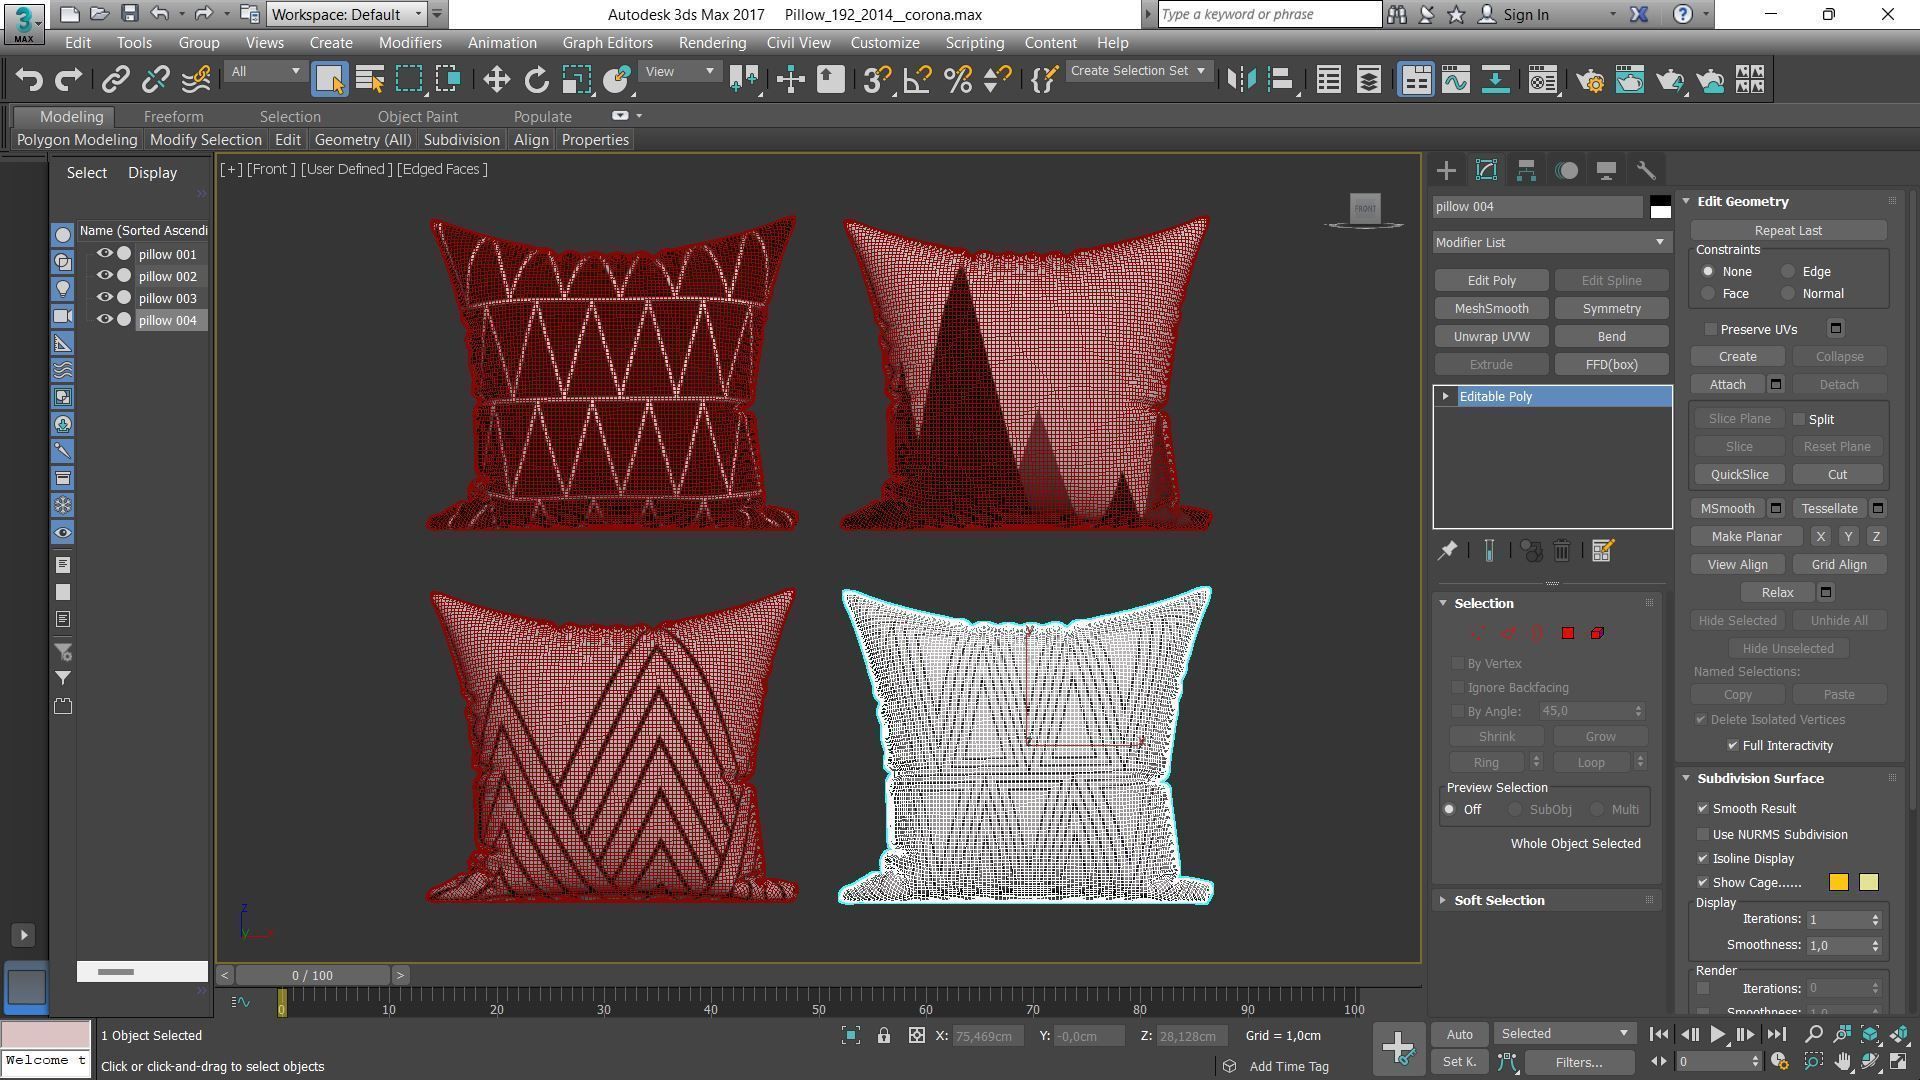Image resolution: width=1920 pixels, height=1080 pixels.
Task: Uncheck the Smooth Result checkbox
Action: 1703,809
